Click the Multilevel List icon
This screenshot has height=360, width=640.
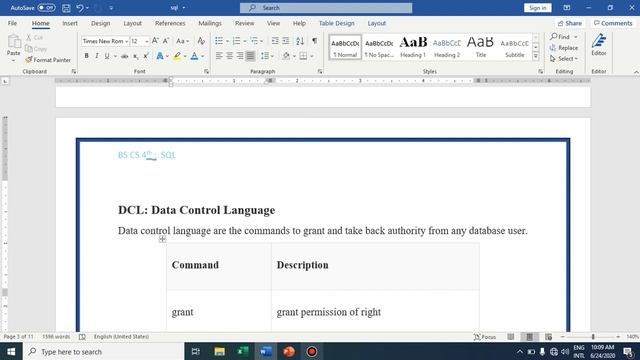point(254,41)
